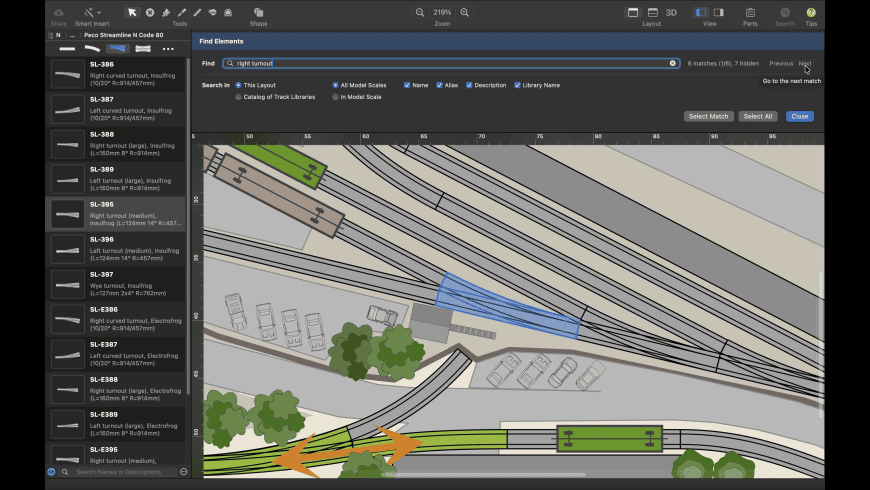This screenshot has width=870, height=490.
Task: Select SL-386 right curved turnout
Action: [x=115, y=74]
